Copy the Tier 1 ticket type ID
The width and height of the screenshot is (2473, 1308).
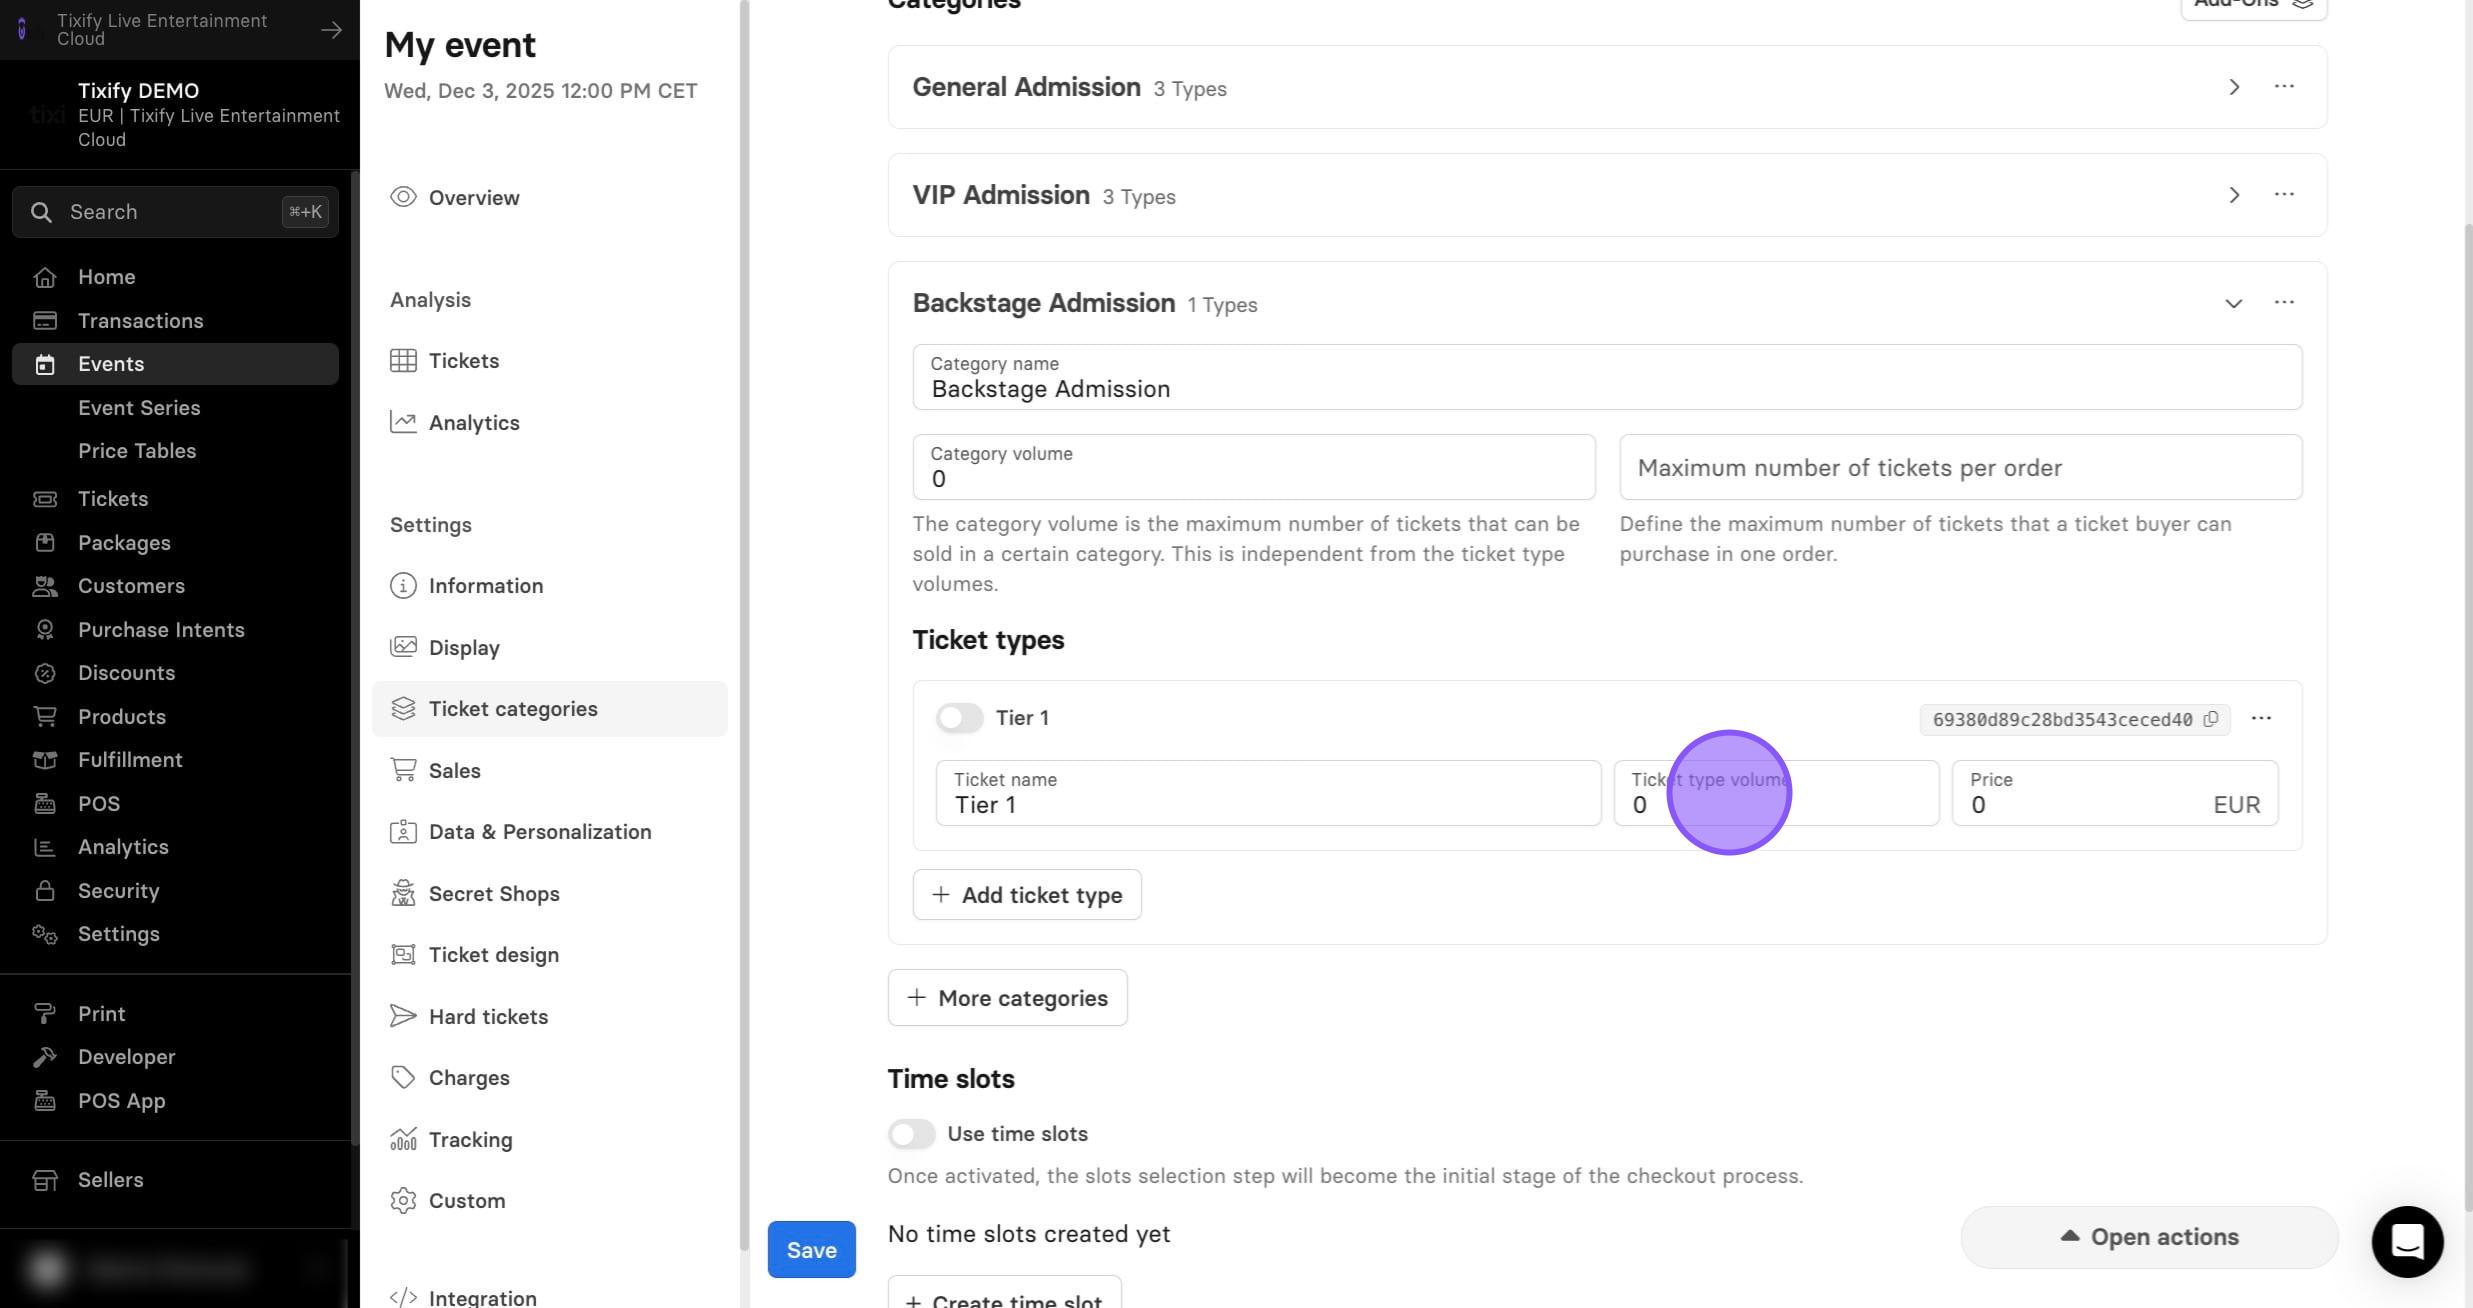pos(2211,719)
